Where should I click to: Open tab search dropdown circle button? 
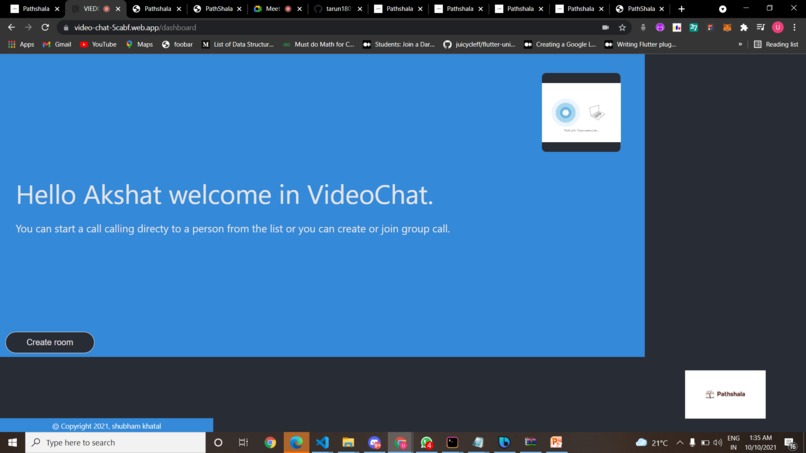point(723,9)
